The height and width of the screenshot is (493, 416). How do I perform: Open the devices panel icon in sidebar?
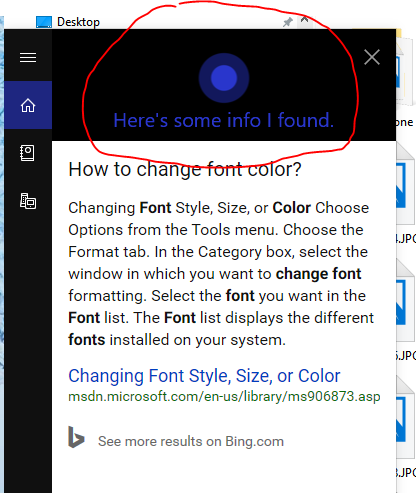pos(28,201)
